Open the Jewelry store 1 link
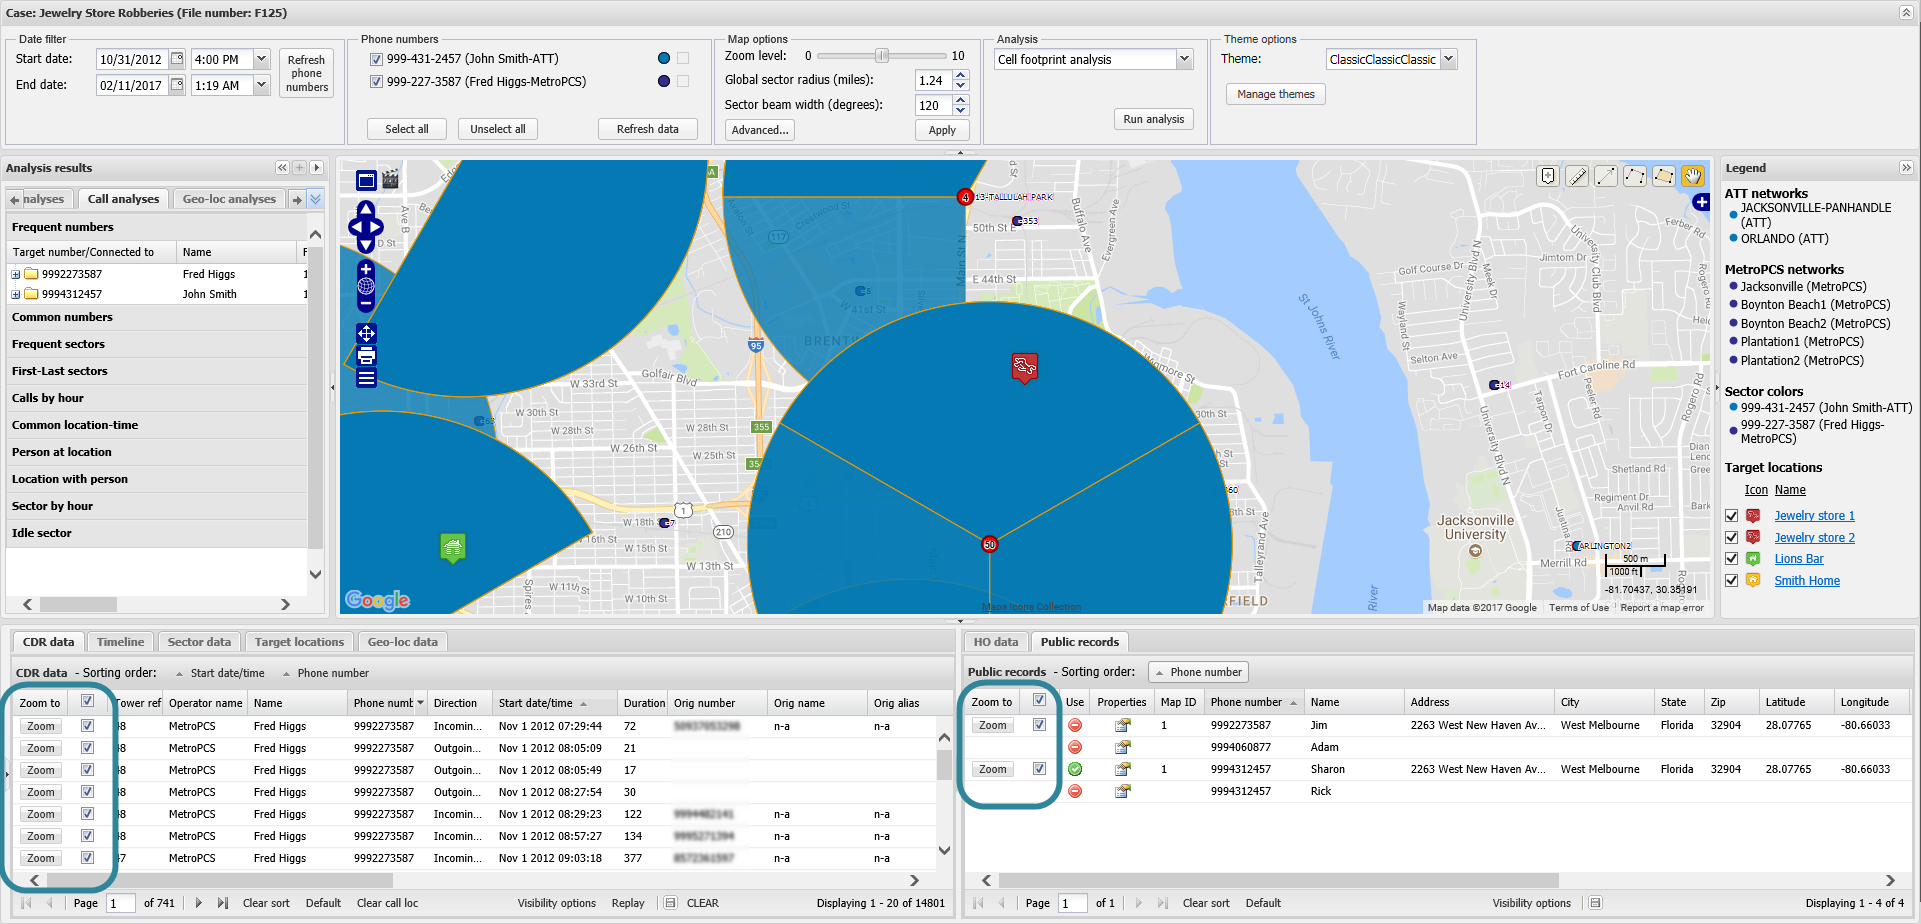Screen dimensions: 1921x924 [1814, 516]
